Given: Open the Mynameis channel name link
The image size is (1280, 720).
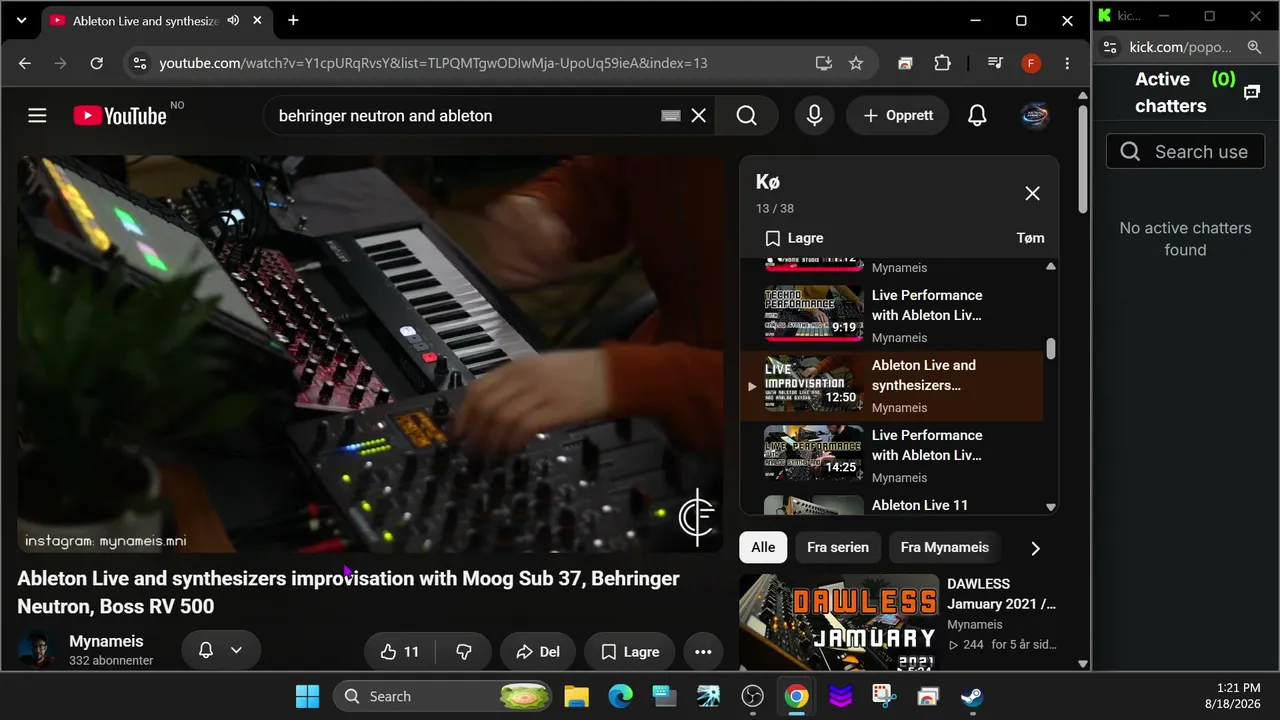Looking at the screenshot, I should click(x=106, y=641).
